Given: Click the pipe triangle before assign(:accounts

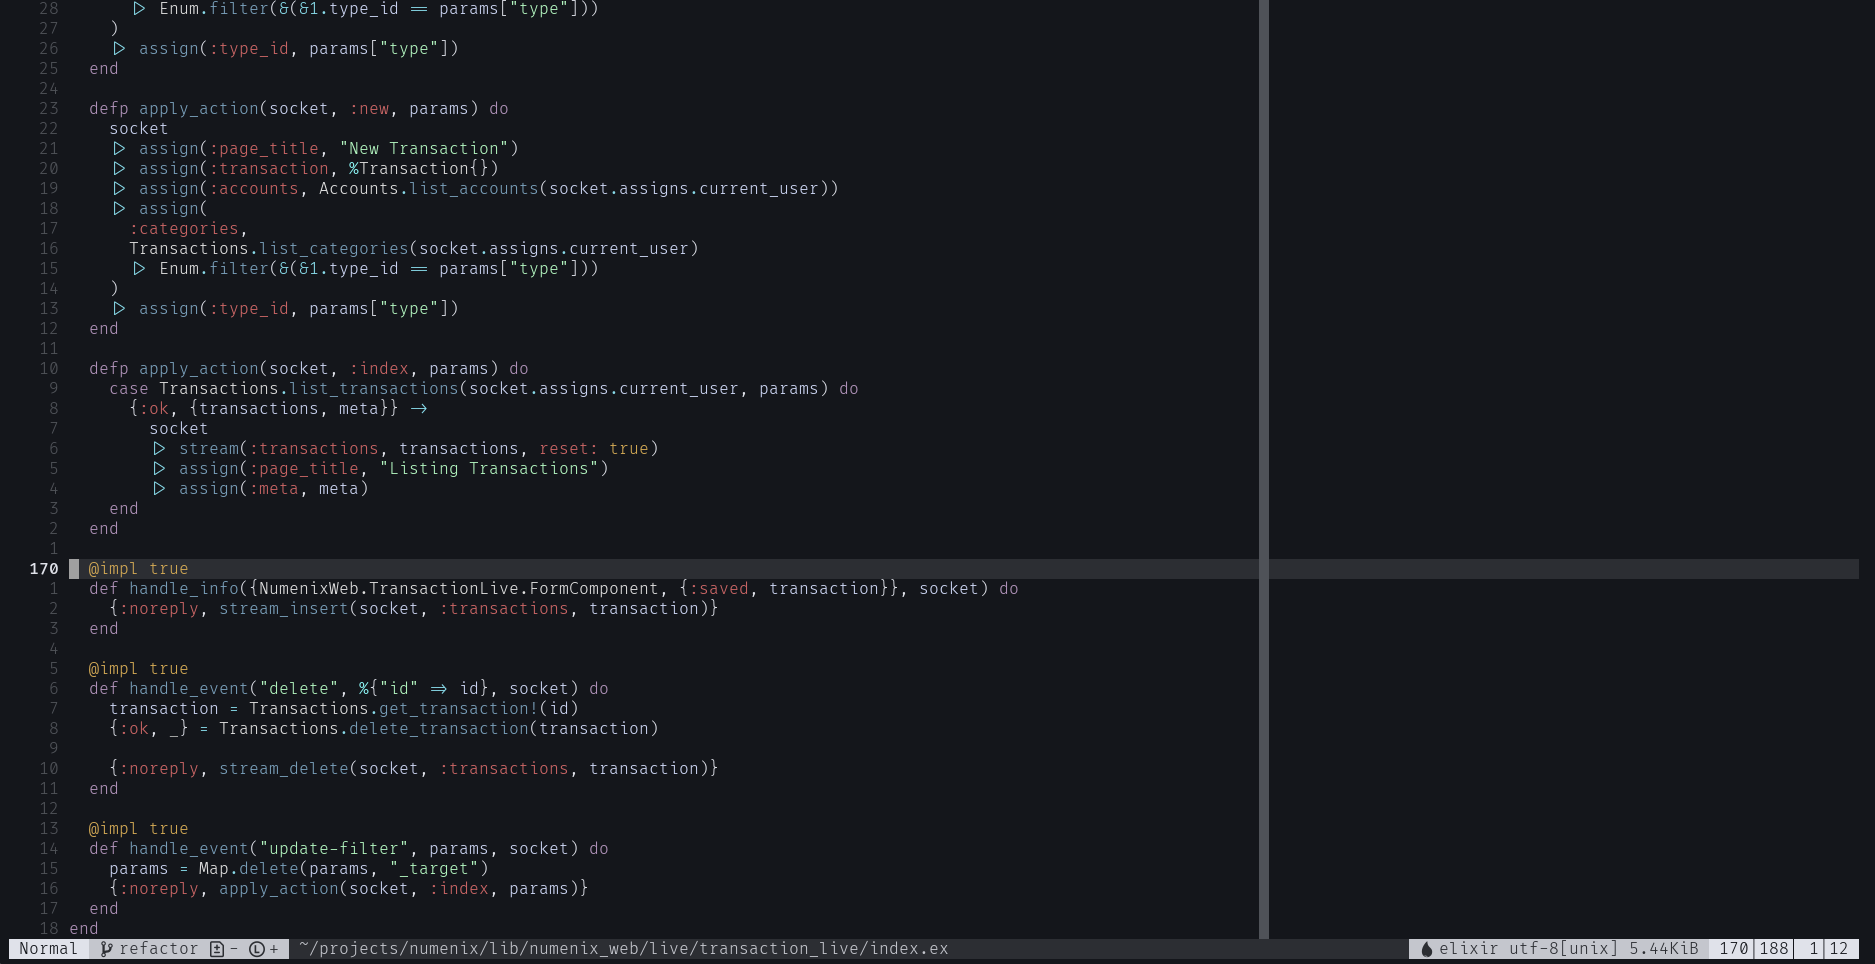Looking at the screenshot, I should (x=119, y=189).
